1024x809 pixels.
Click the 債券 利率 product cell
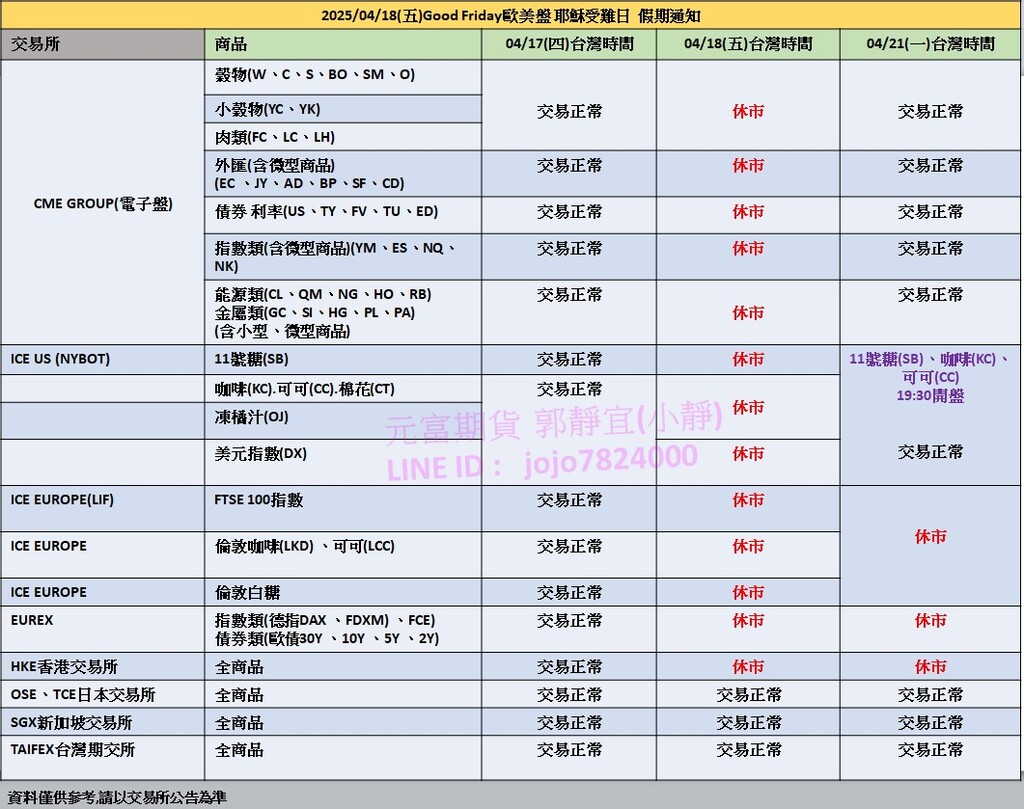326,212
